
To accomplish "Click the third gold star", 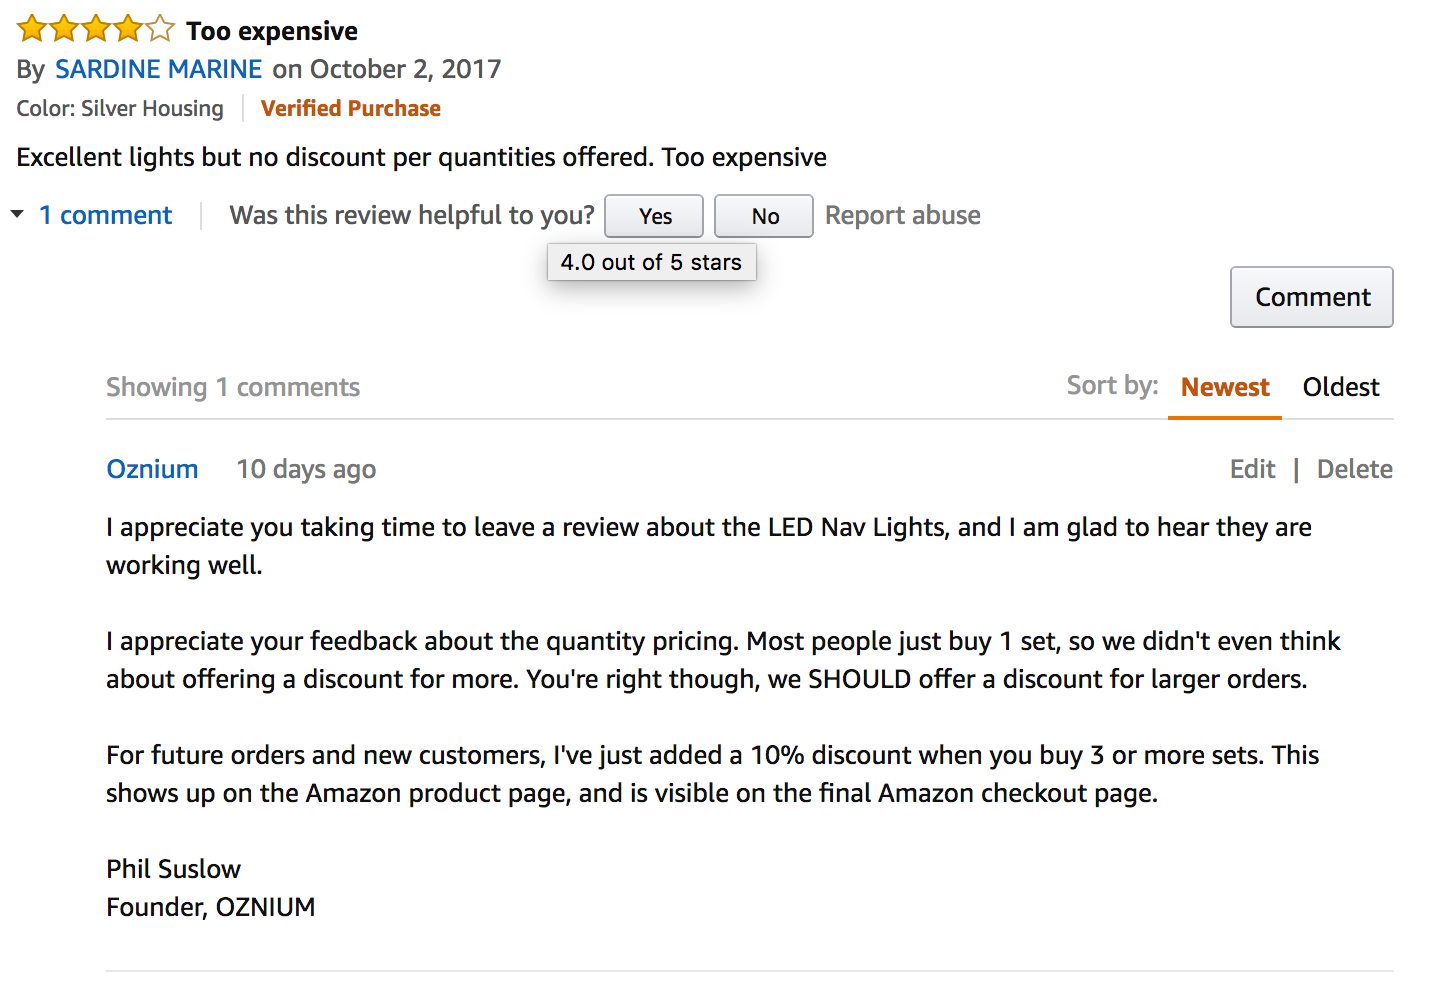I will 95,28.
